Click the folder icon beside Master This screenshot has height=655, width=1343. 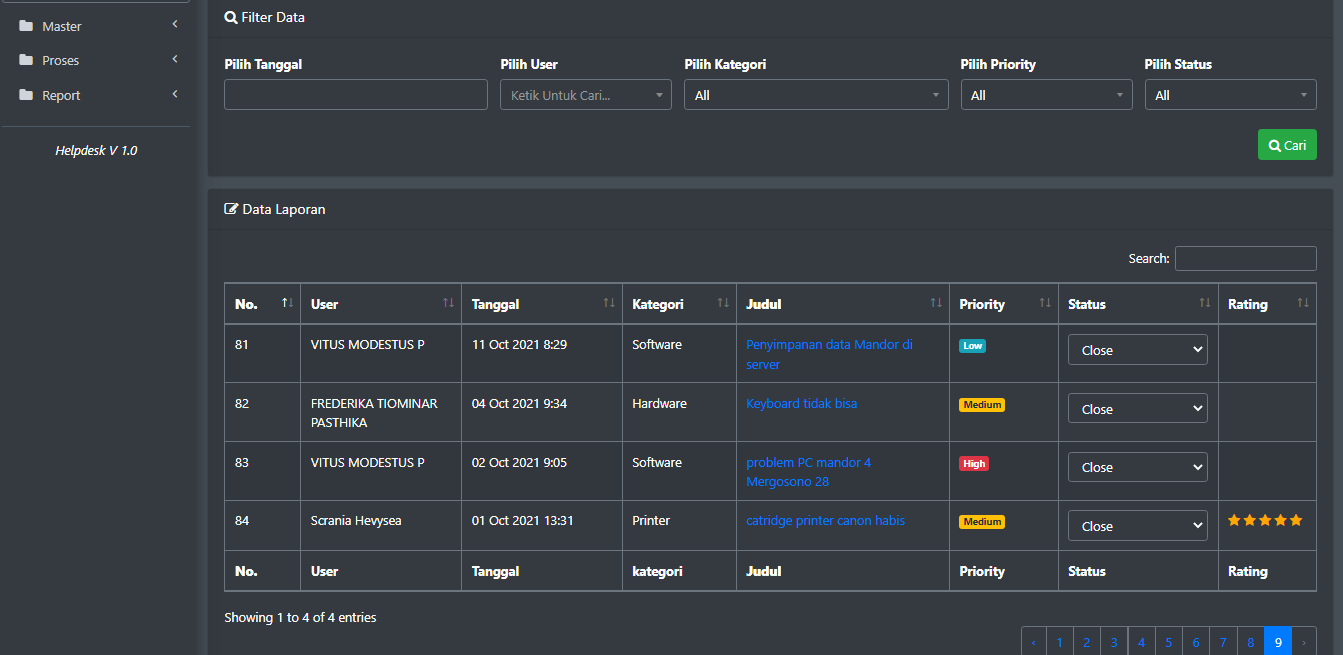click(26, 26)
